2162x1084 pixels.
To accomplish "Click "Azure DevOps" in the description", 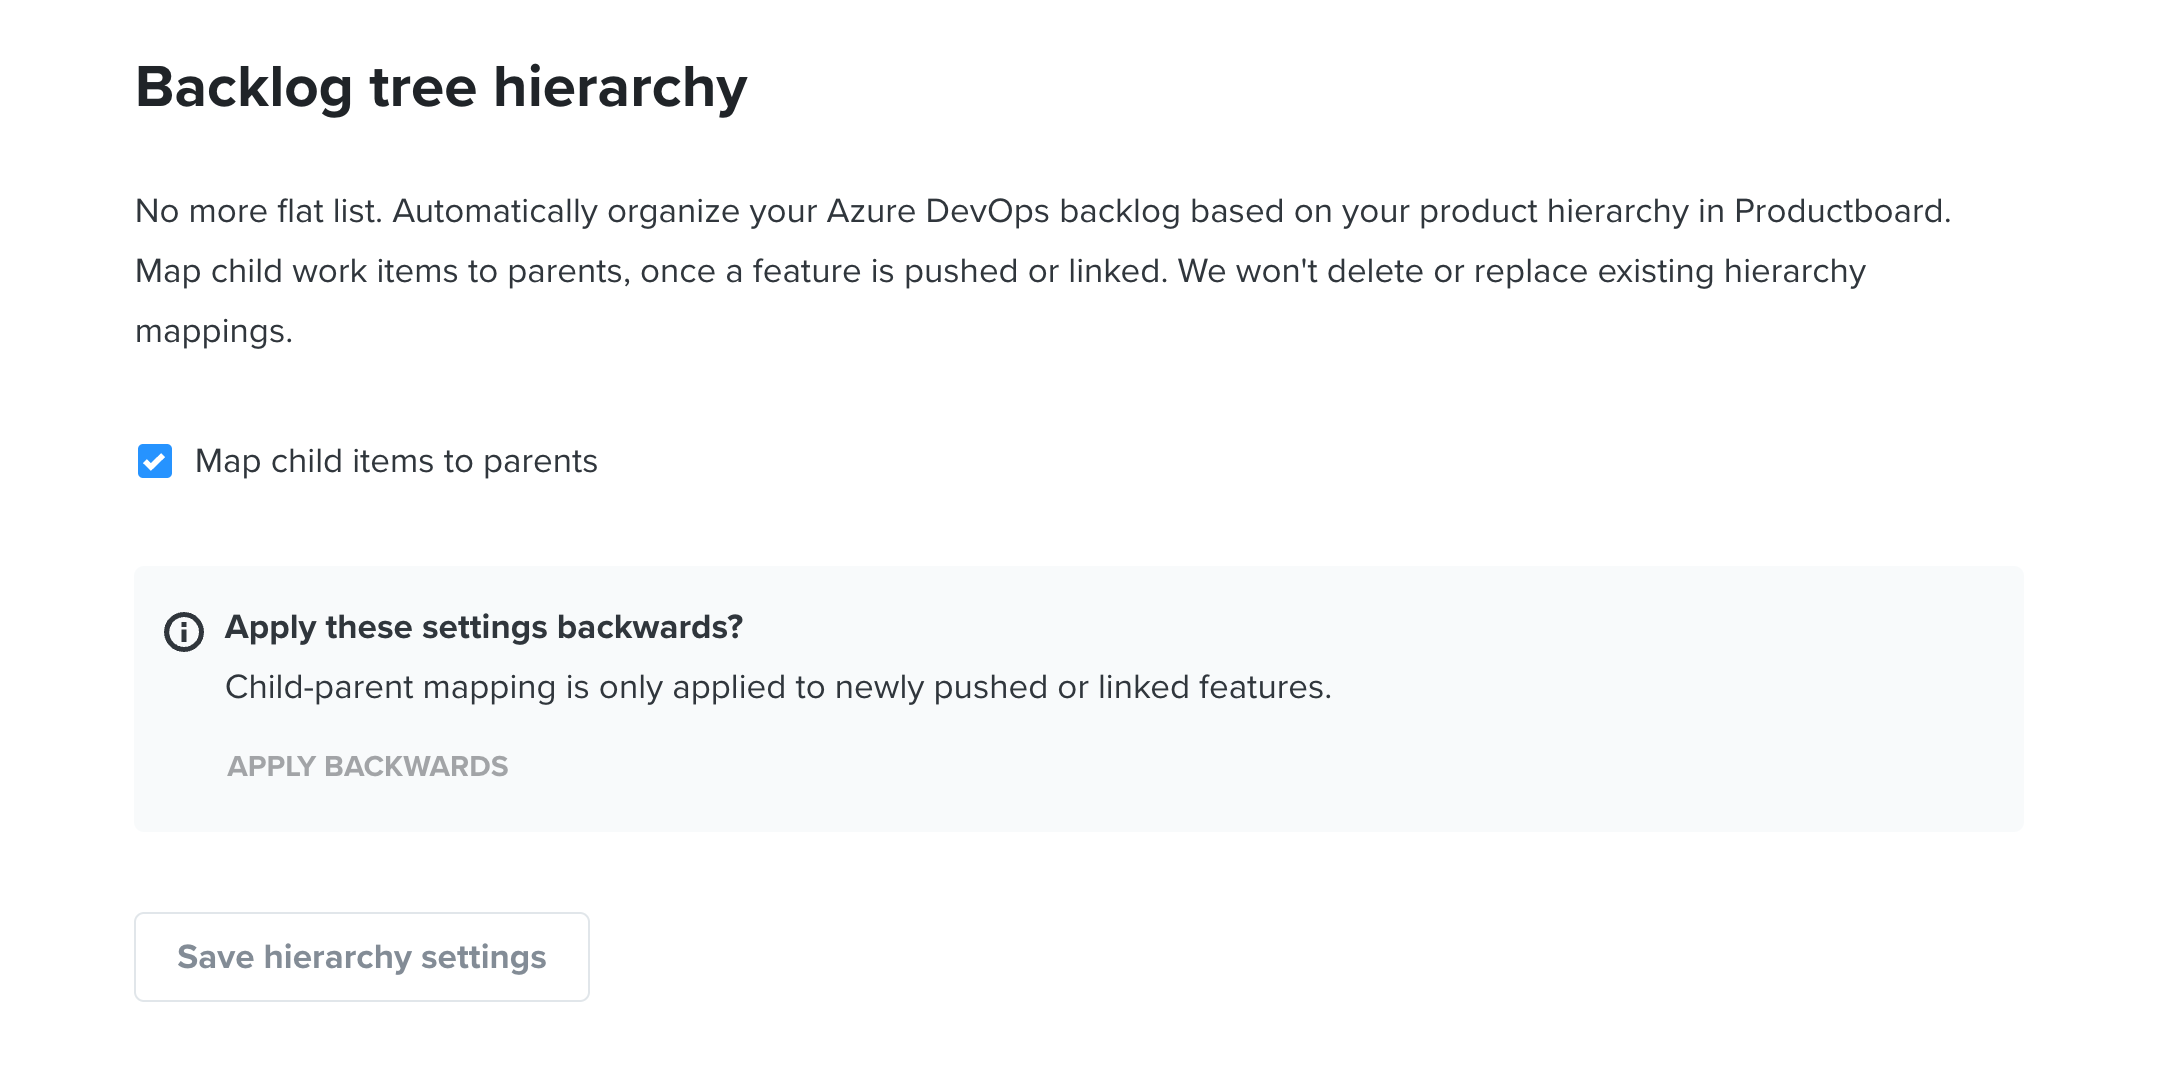I will (x=937, y=211).
